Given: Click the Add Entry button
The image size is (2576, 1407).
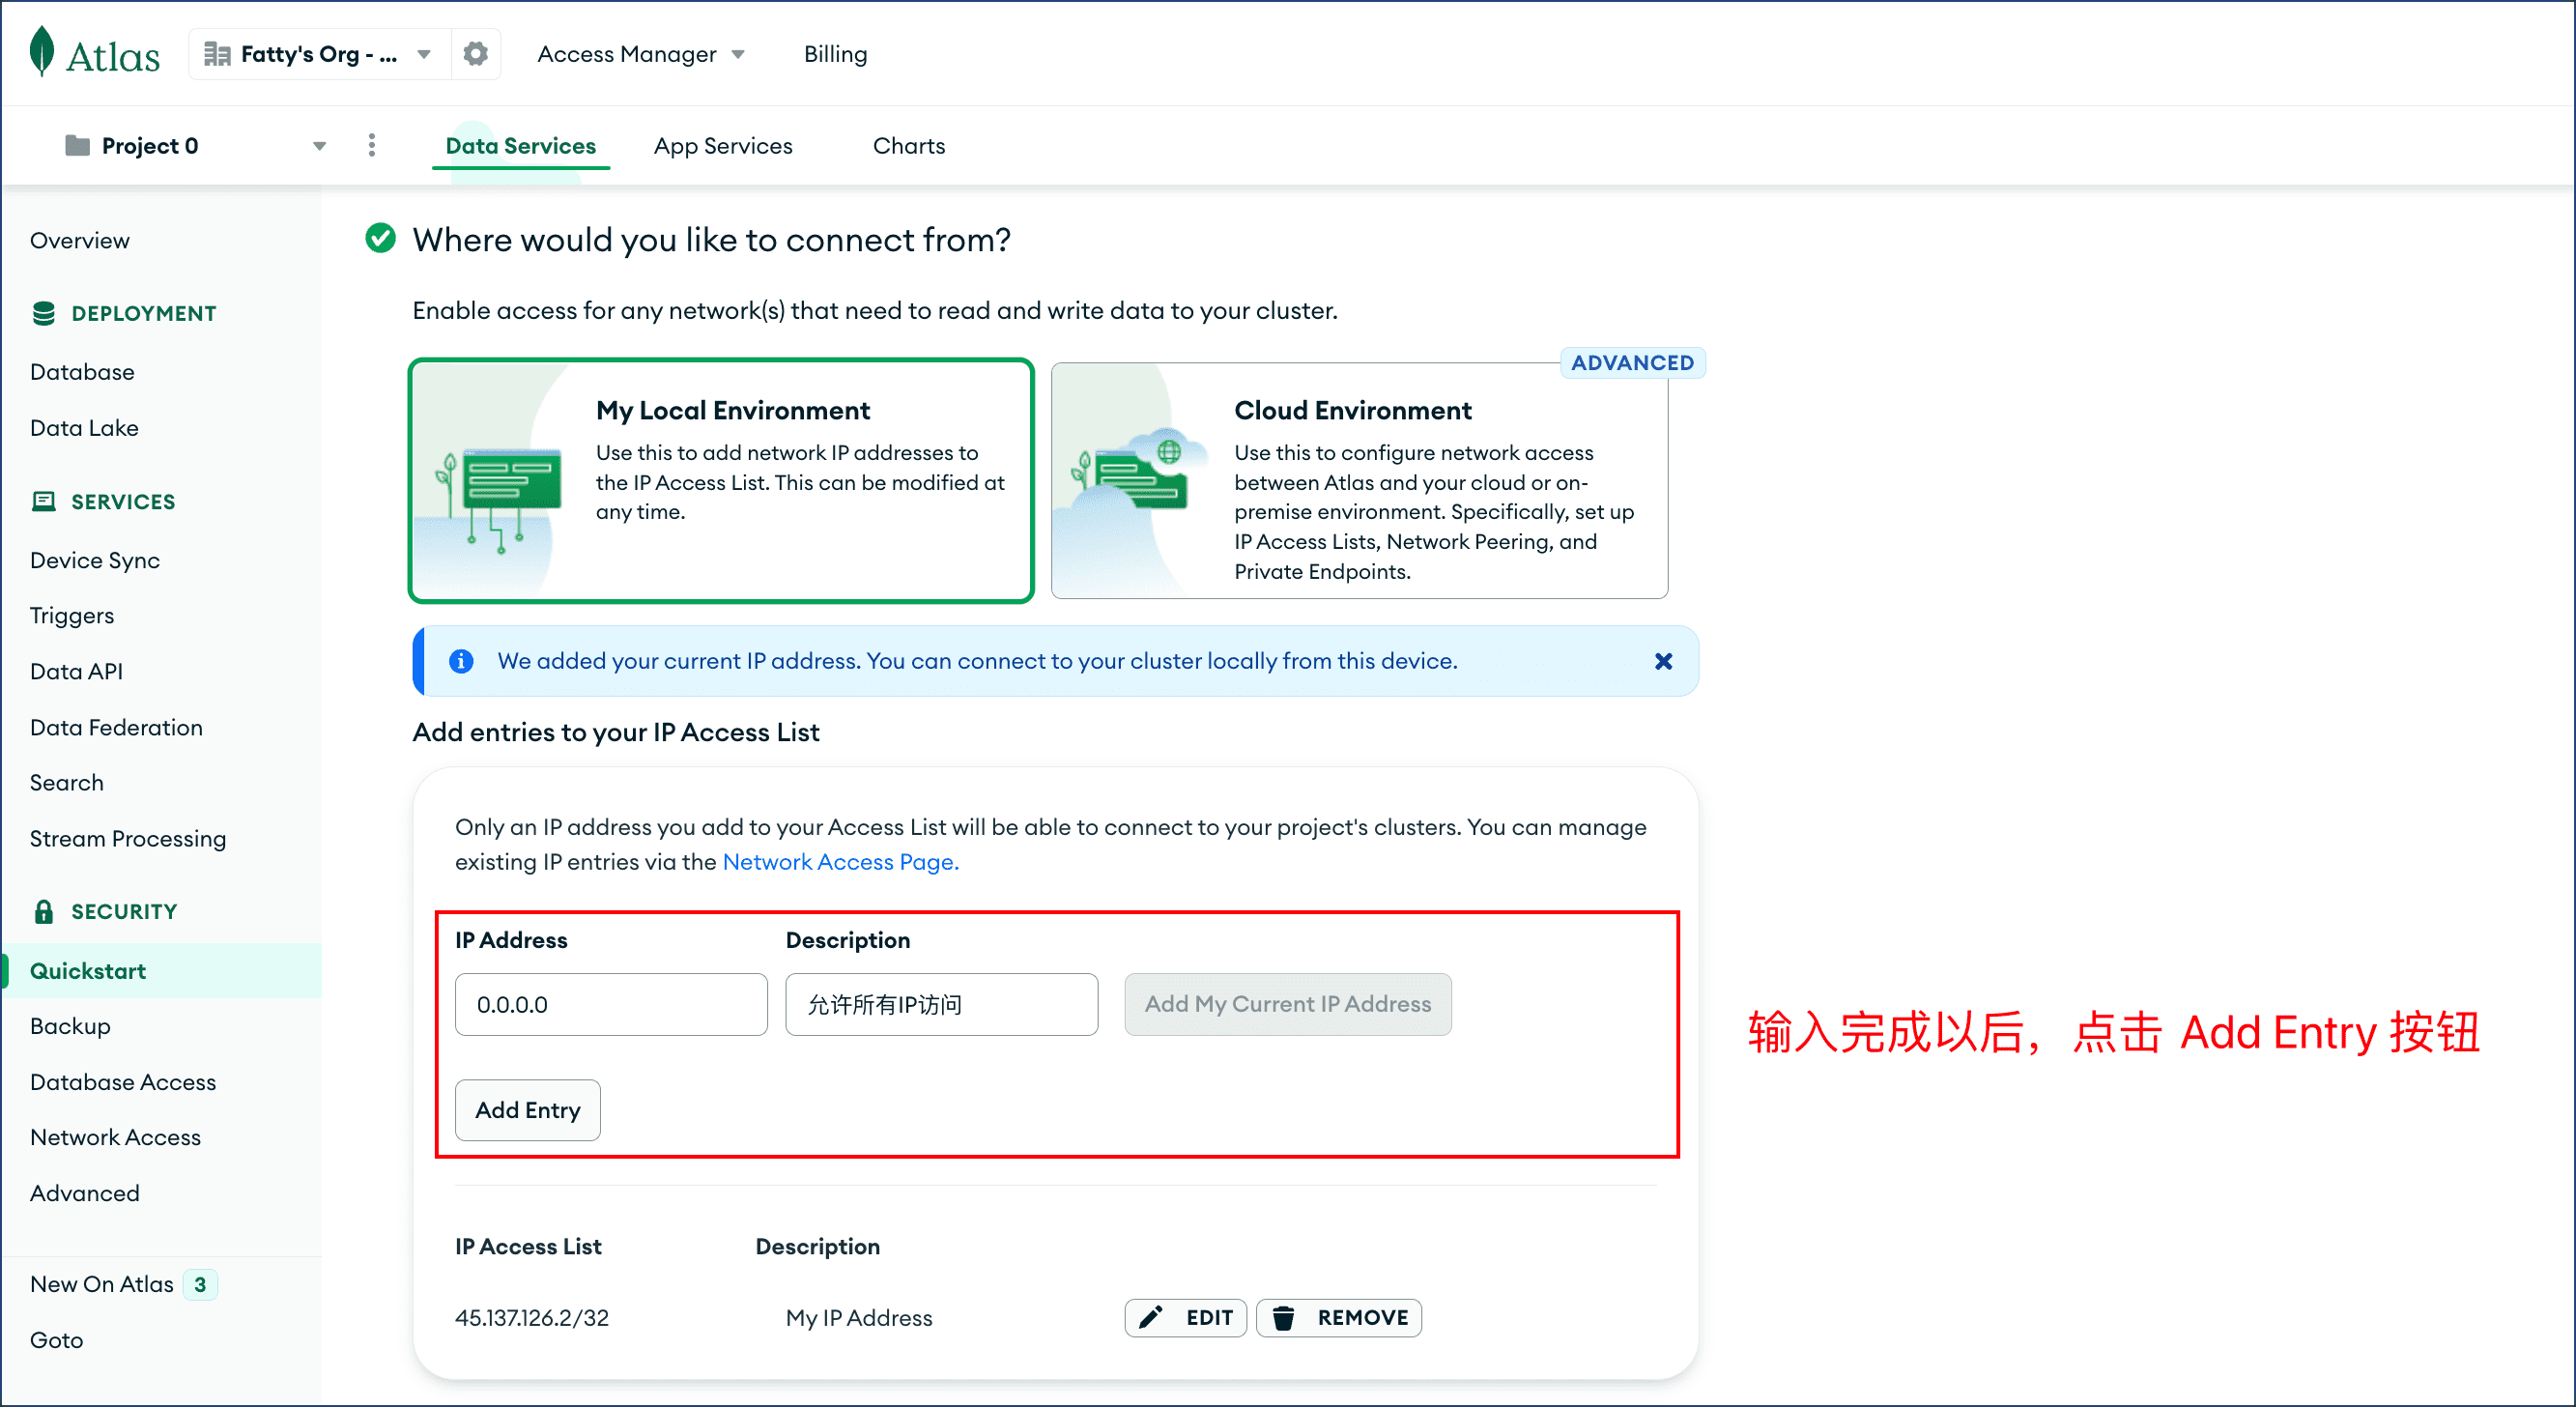Looking at the screenshot, I should [528, 1110].
